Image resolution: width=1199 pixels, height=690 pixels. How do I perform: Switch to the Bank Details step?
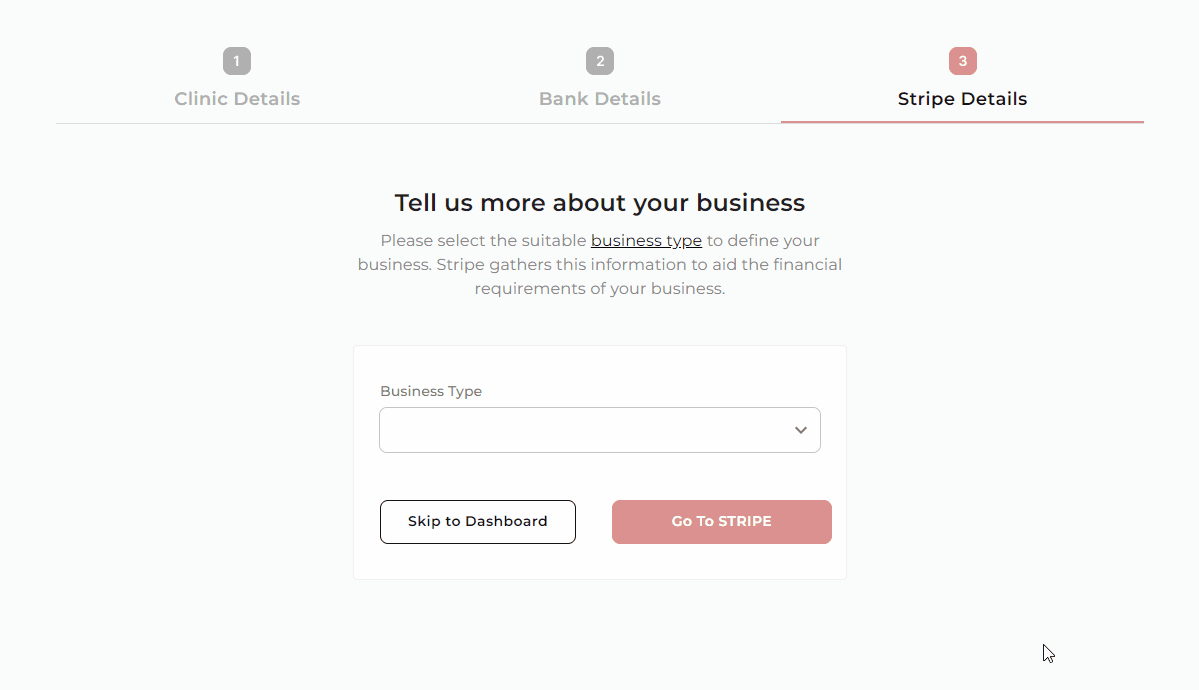pyautogui.click(x=600, y=99)
